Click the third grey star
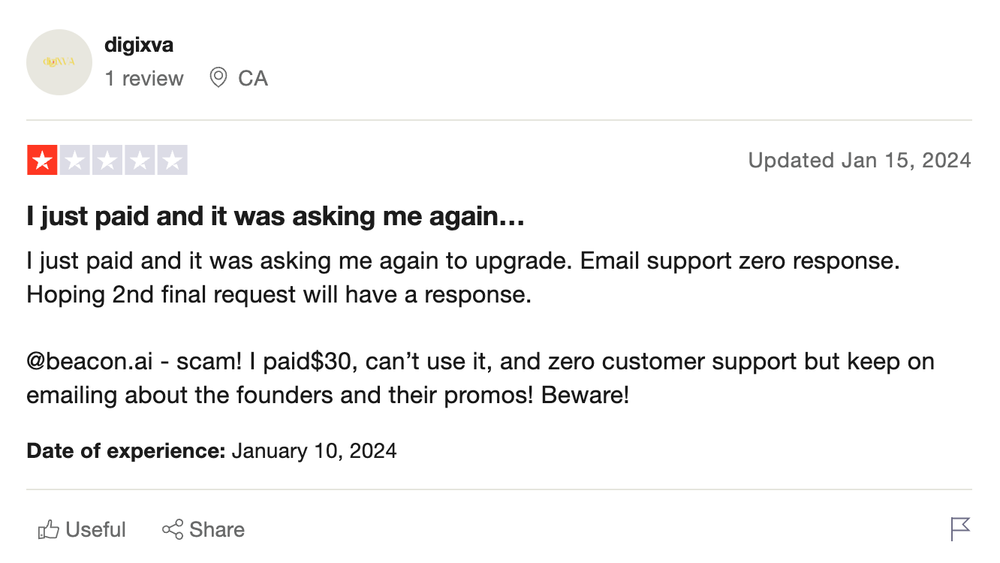This screenshot has width=1000, height=563. 107,161
